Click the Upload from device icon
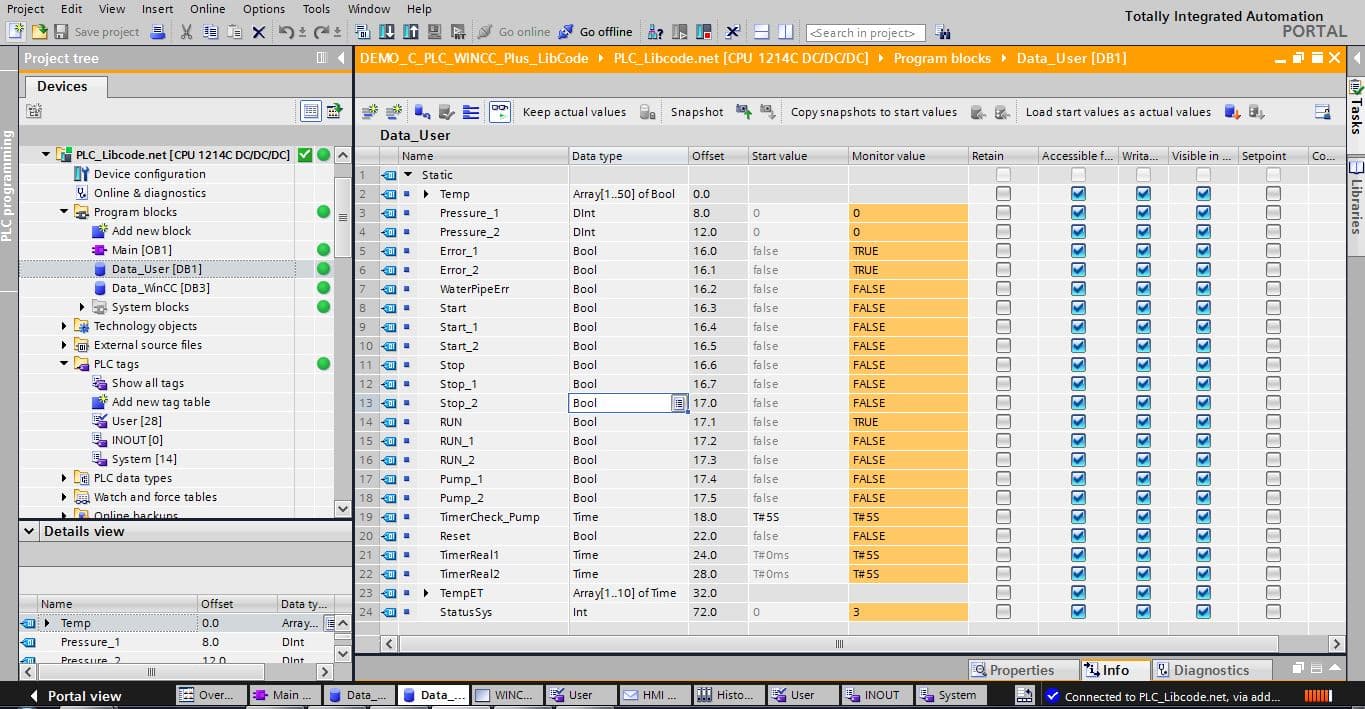Screen dimensions: 1365x709 (x=410, y=32)
